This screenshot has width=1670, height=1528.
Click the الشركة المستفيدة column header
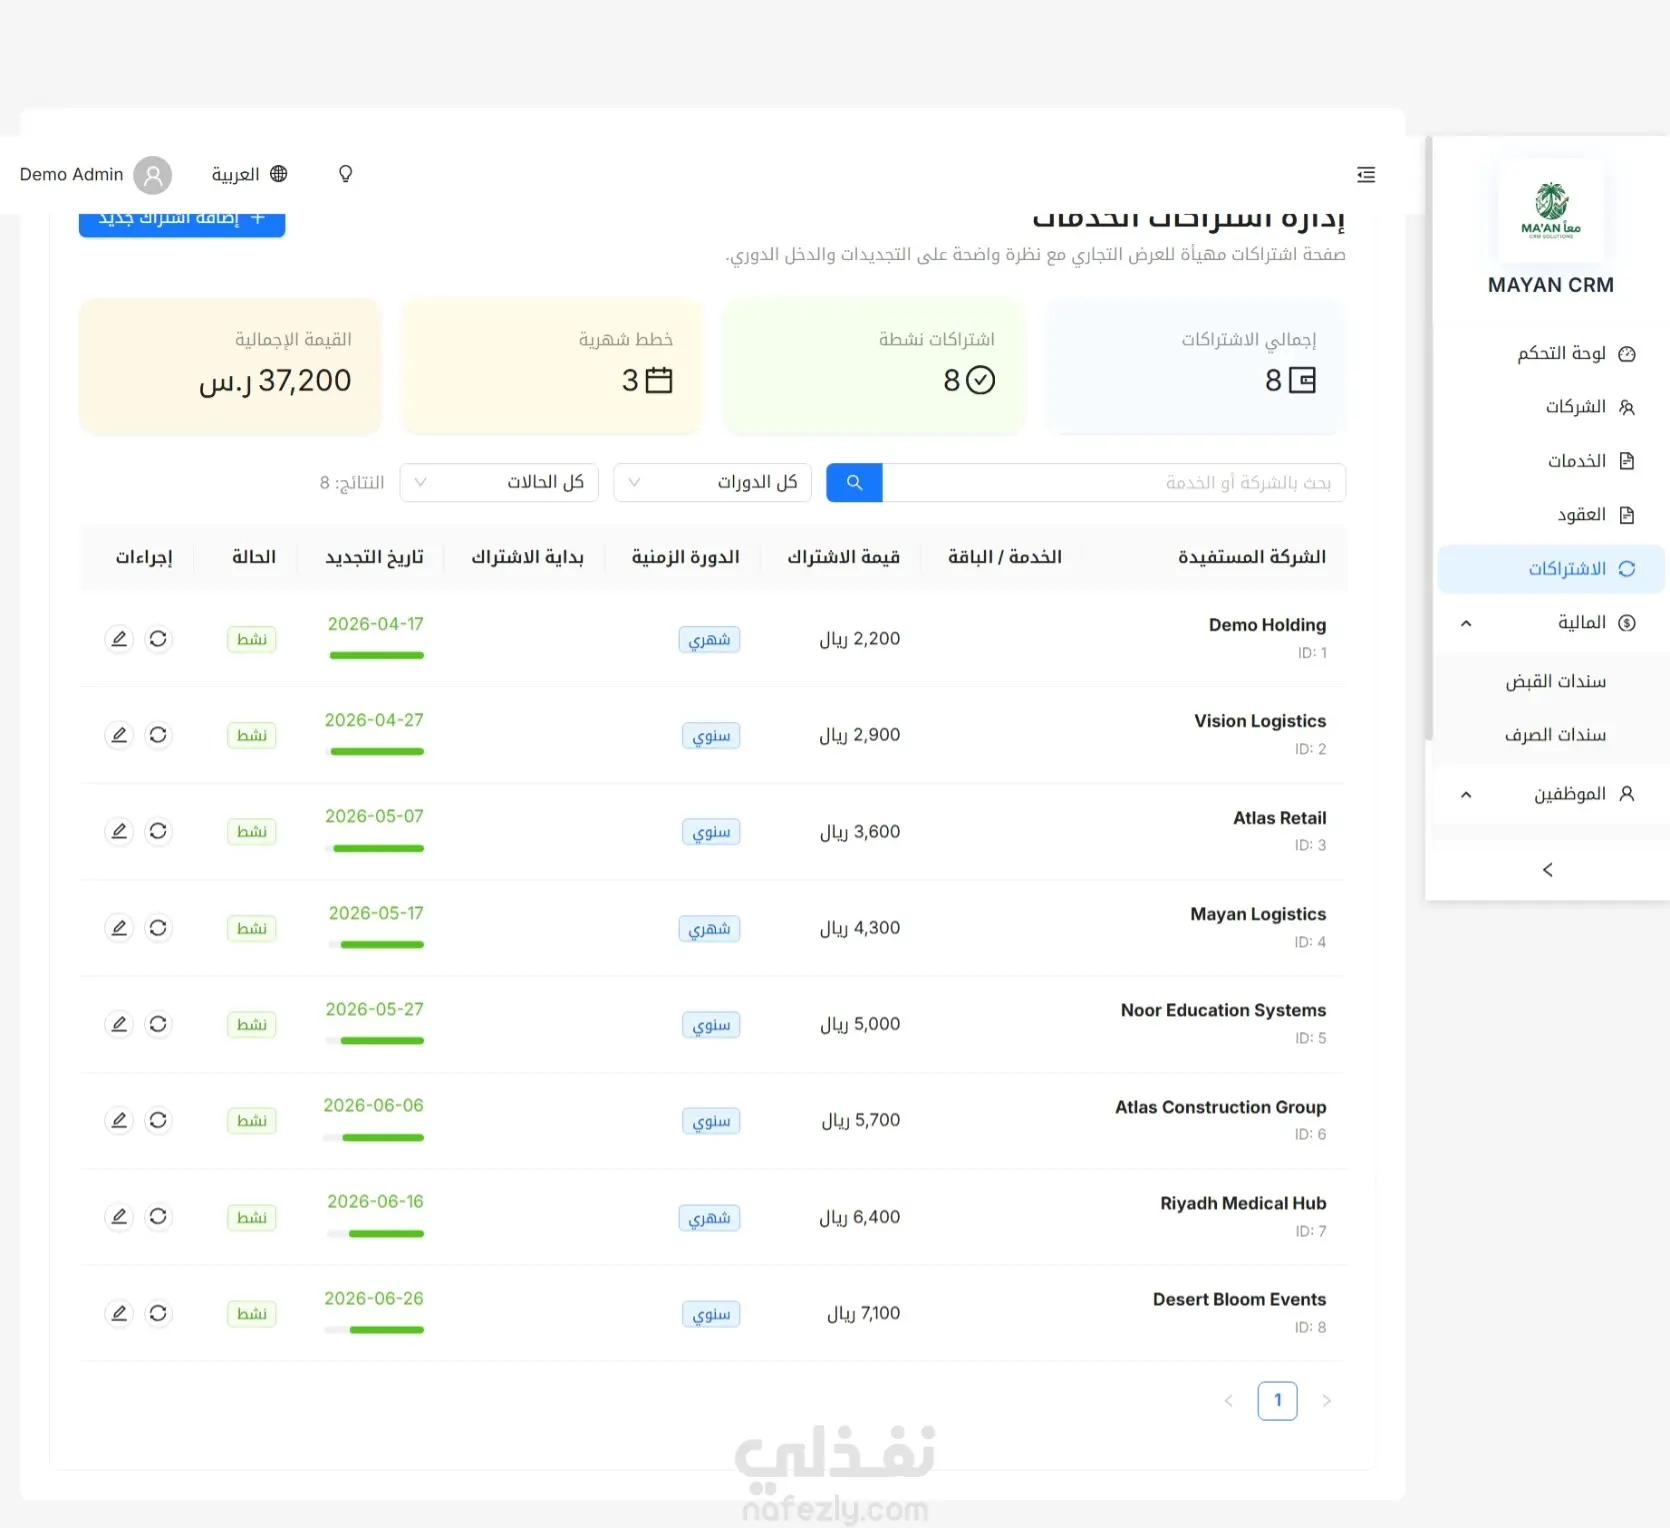[x=1252, y=556]
